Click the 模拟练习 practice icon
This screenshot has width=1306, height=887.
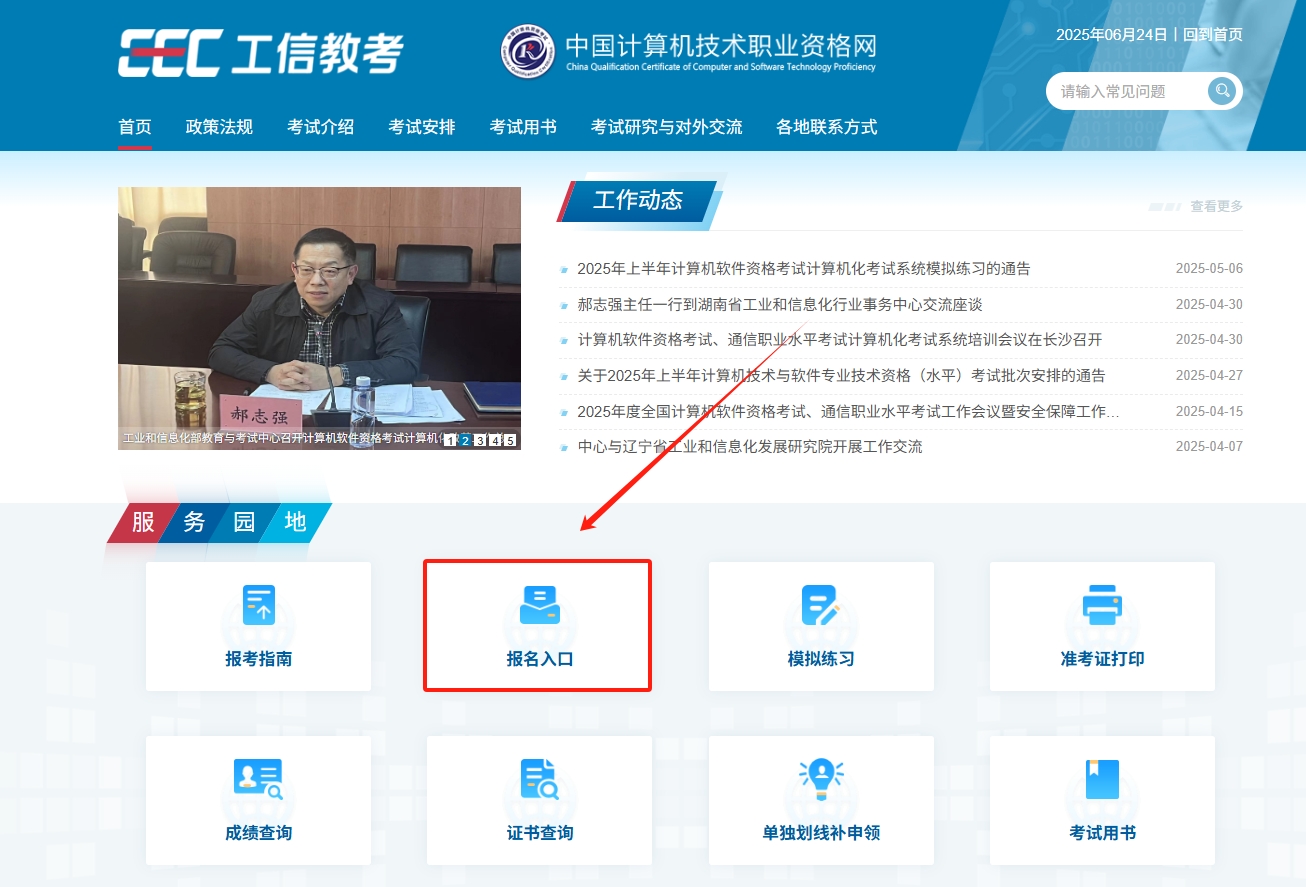pyautogui.click(x=820, y=606)
